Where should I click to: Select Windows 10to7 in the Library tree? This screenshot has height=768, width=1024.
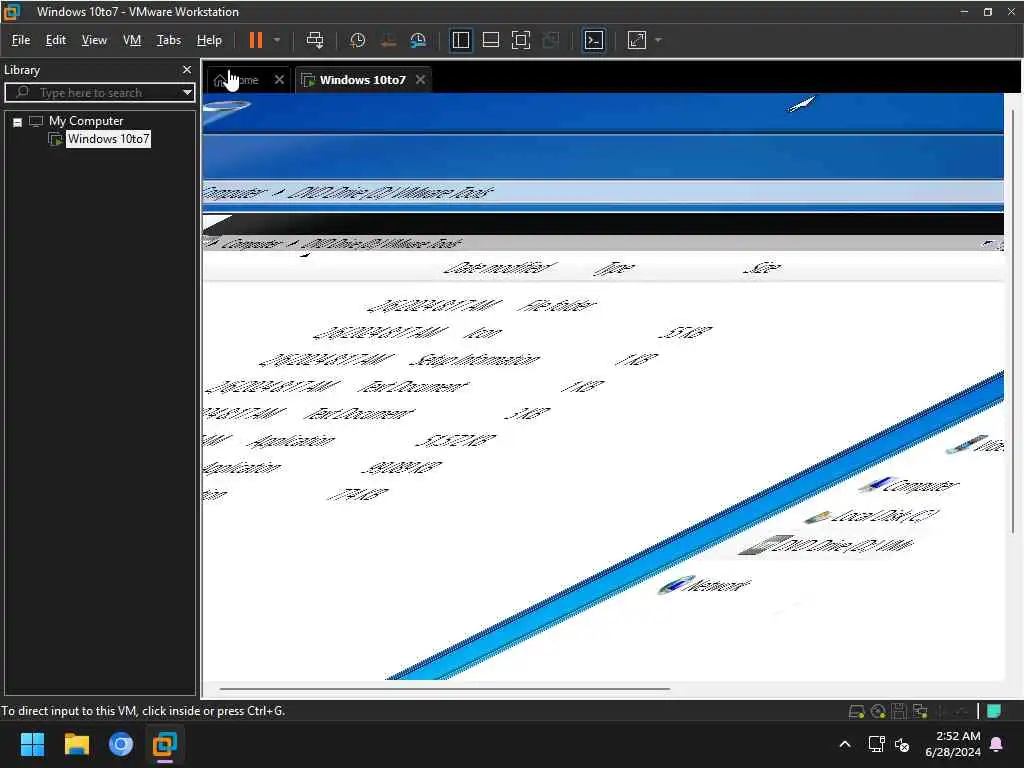(x=108, y=138)
